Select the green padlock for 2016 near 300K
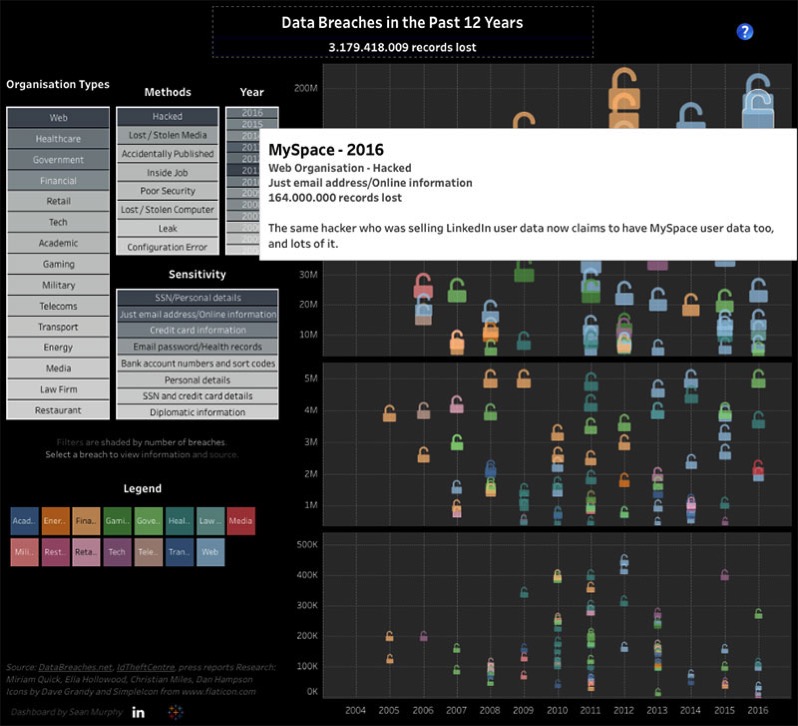The width and height of the screenshot is (798, 726). (758, 614)
